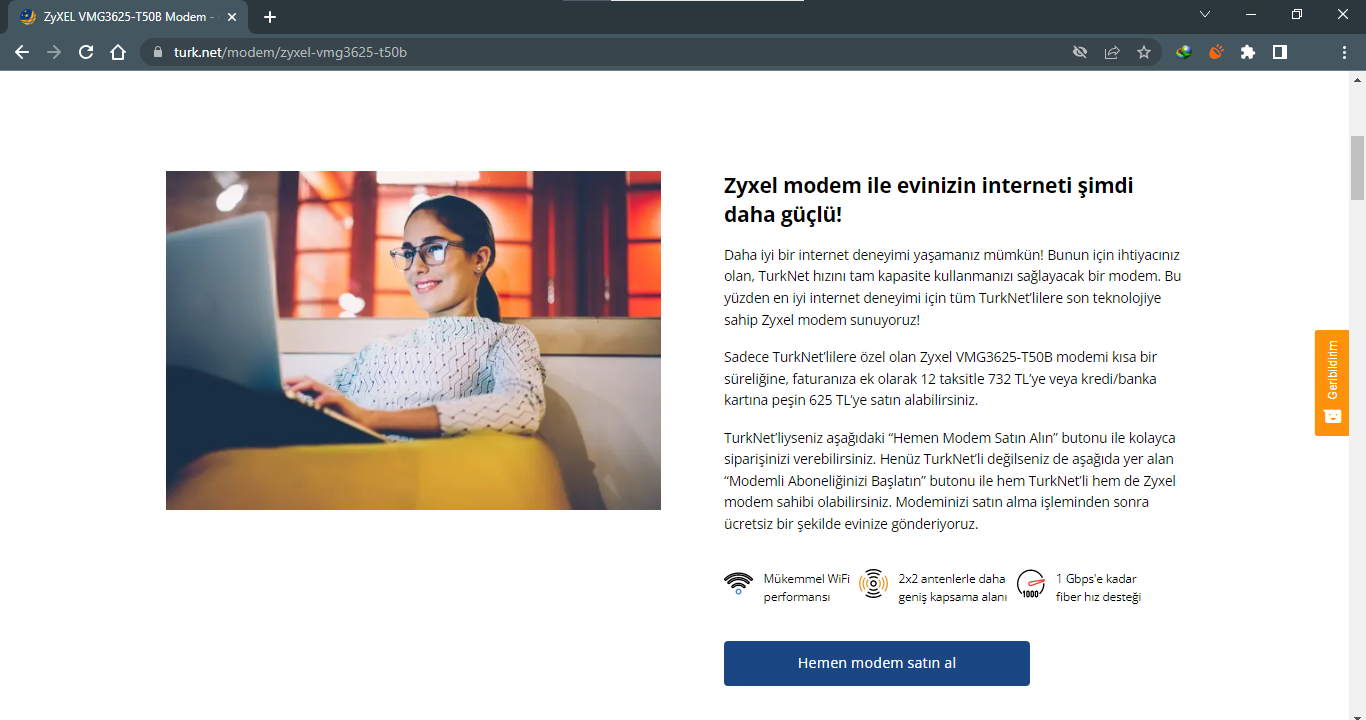Click the crossed-eye tracking protection icon

click(1080, 52)
